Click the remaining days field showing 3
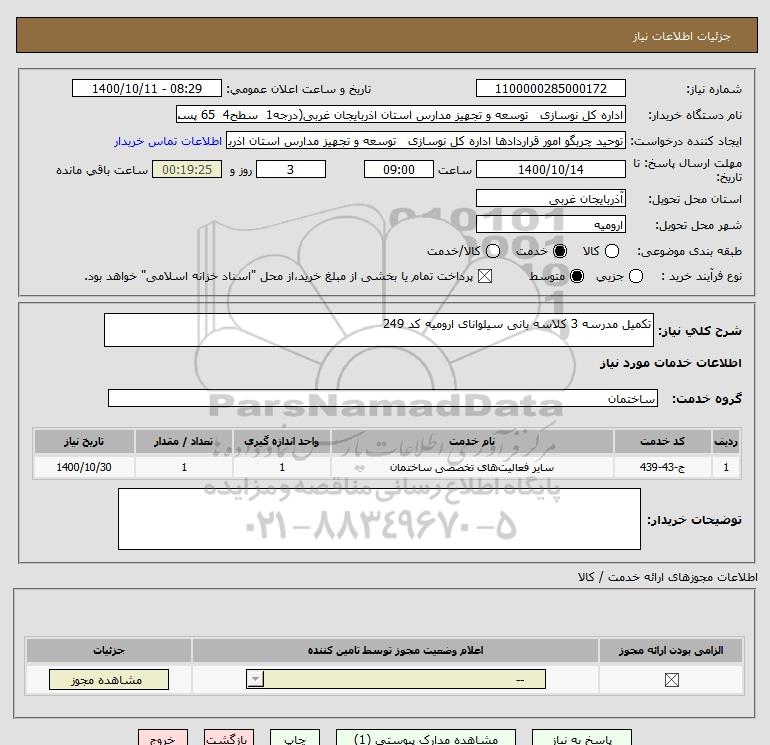The height and width of the screenshot is (745, 770). coord(291,169)
